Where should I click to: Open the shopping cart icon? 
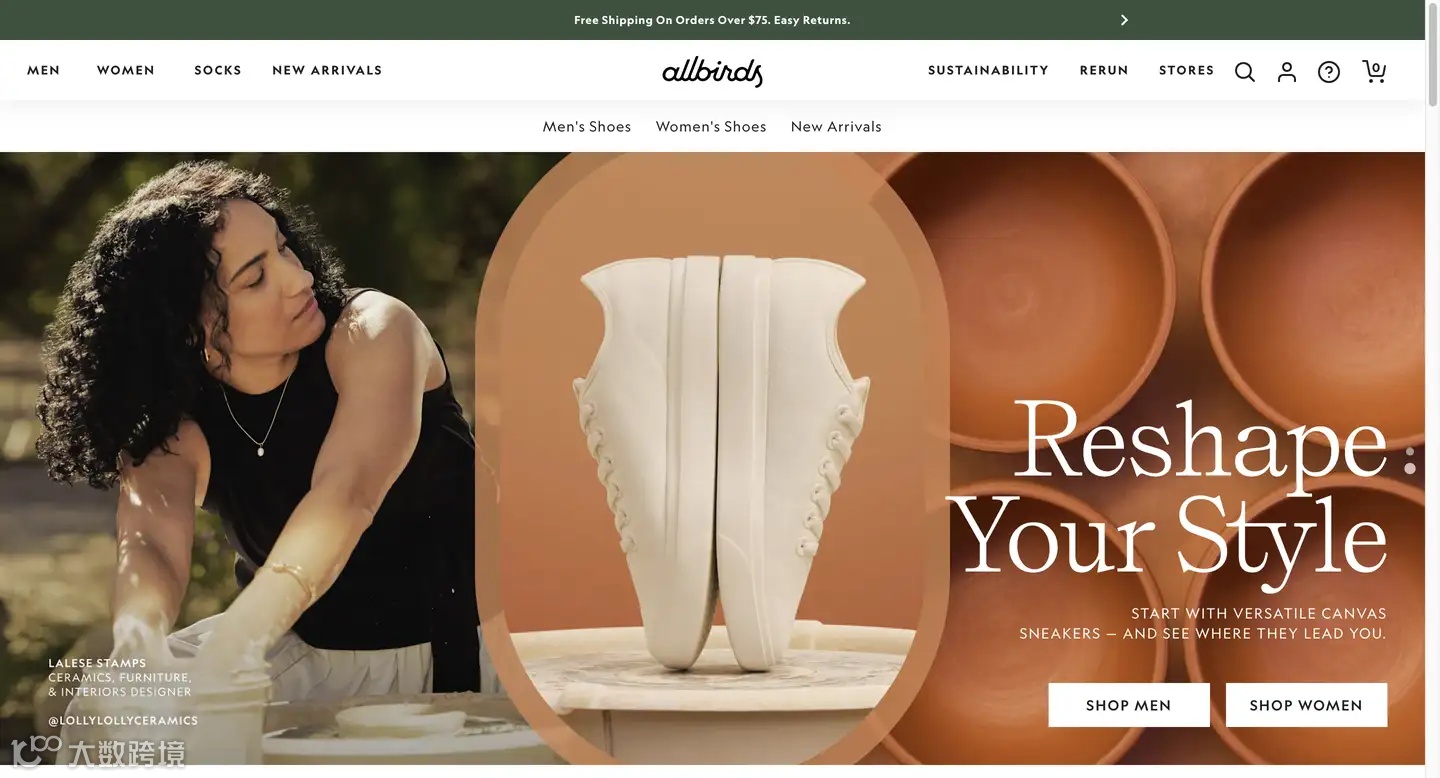point(1374,71)
